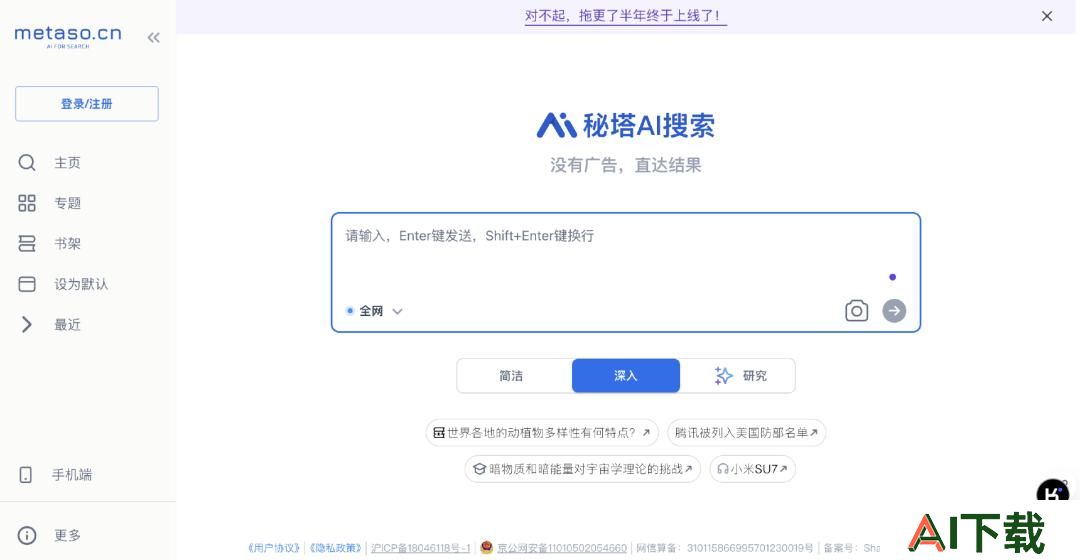Open the 《隐私政策》 footer link

pyautogui.click(x=335, y=548)
